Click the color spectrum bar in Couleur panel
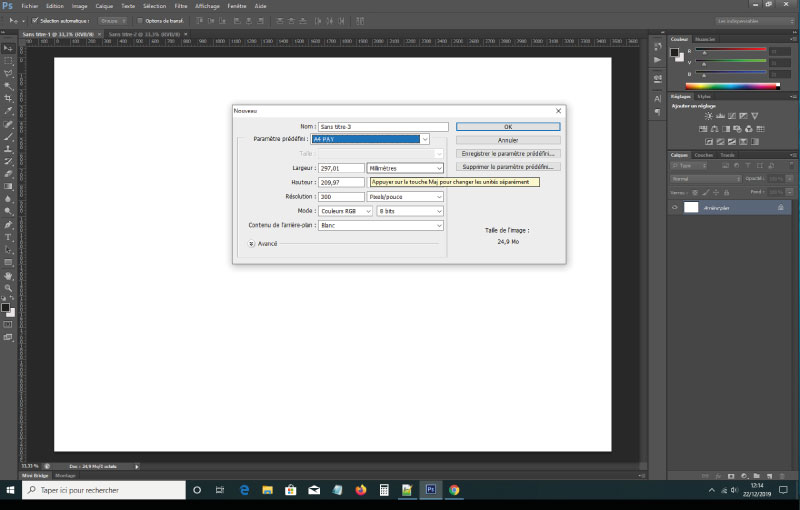This screenshot has height=510, width=800. pos(732,86)
